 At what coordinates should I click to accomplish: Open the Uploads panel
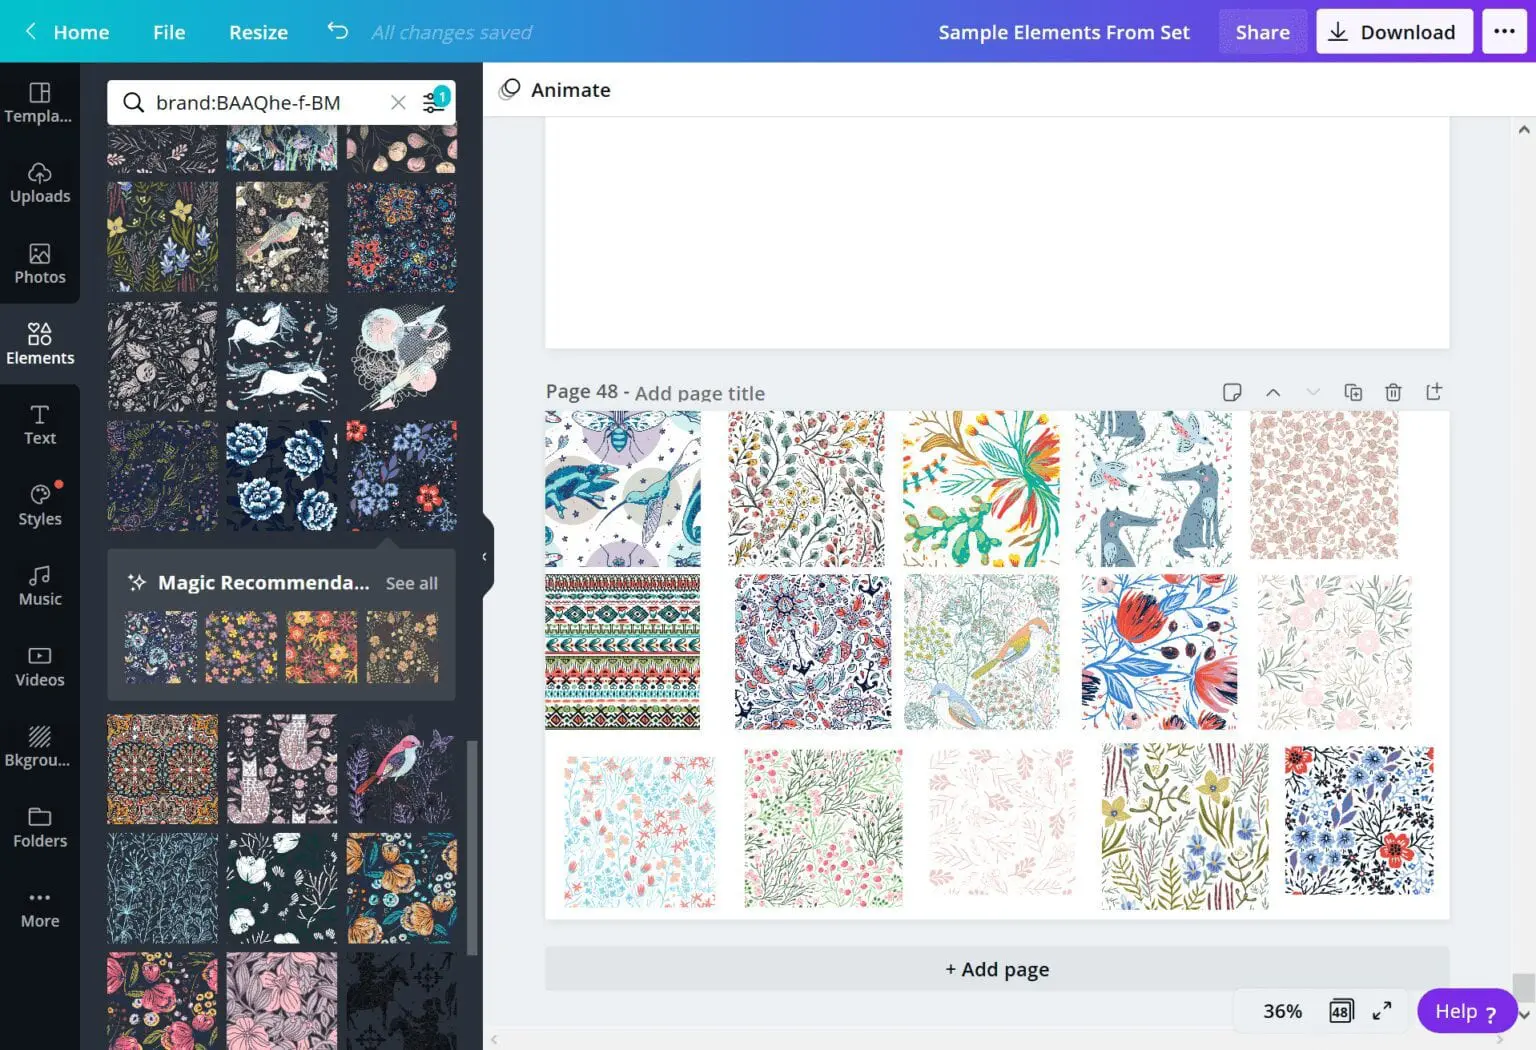(x=40, y=183)
